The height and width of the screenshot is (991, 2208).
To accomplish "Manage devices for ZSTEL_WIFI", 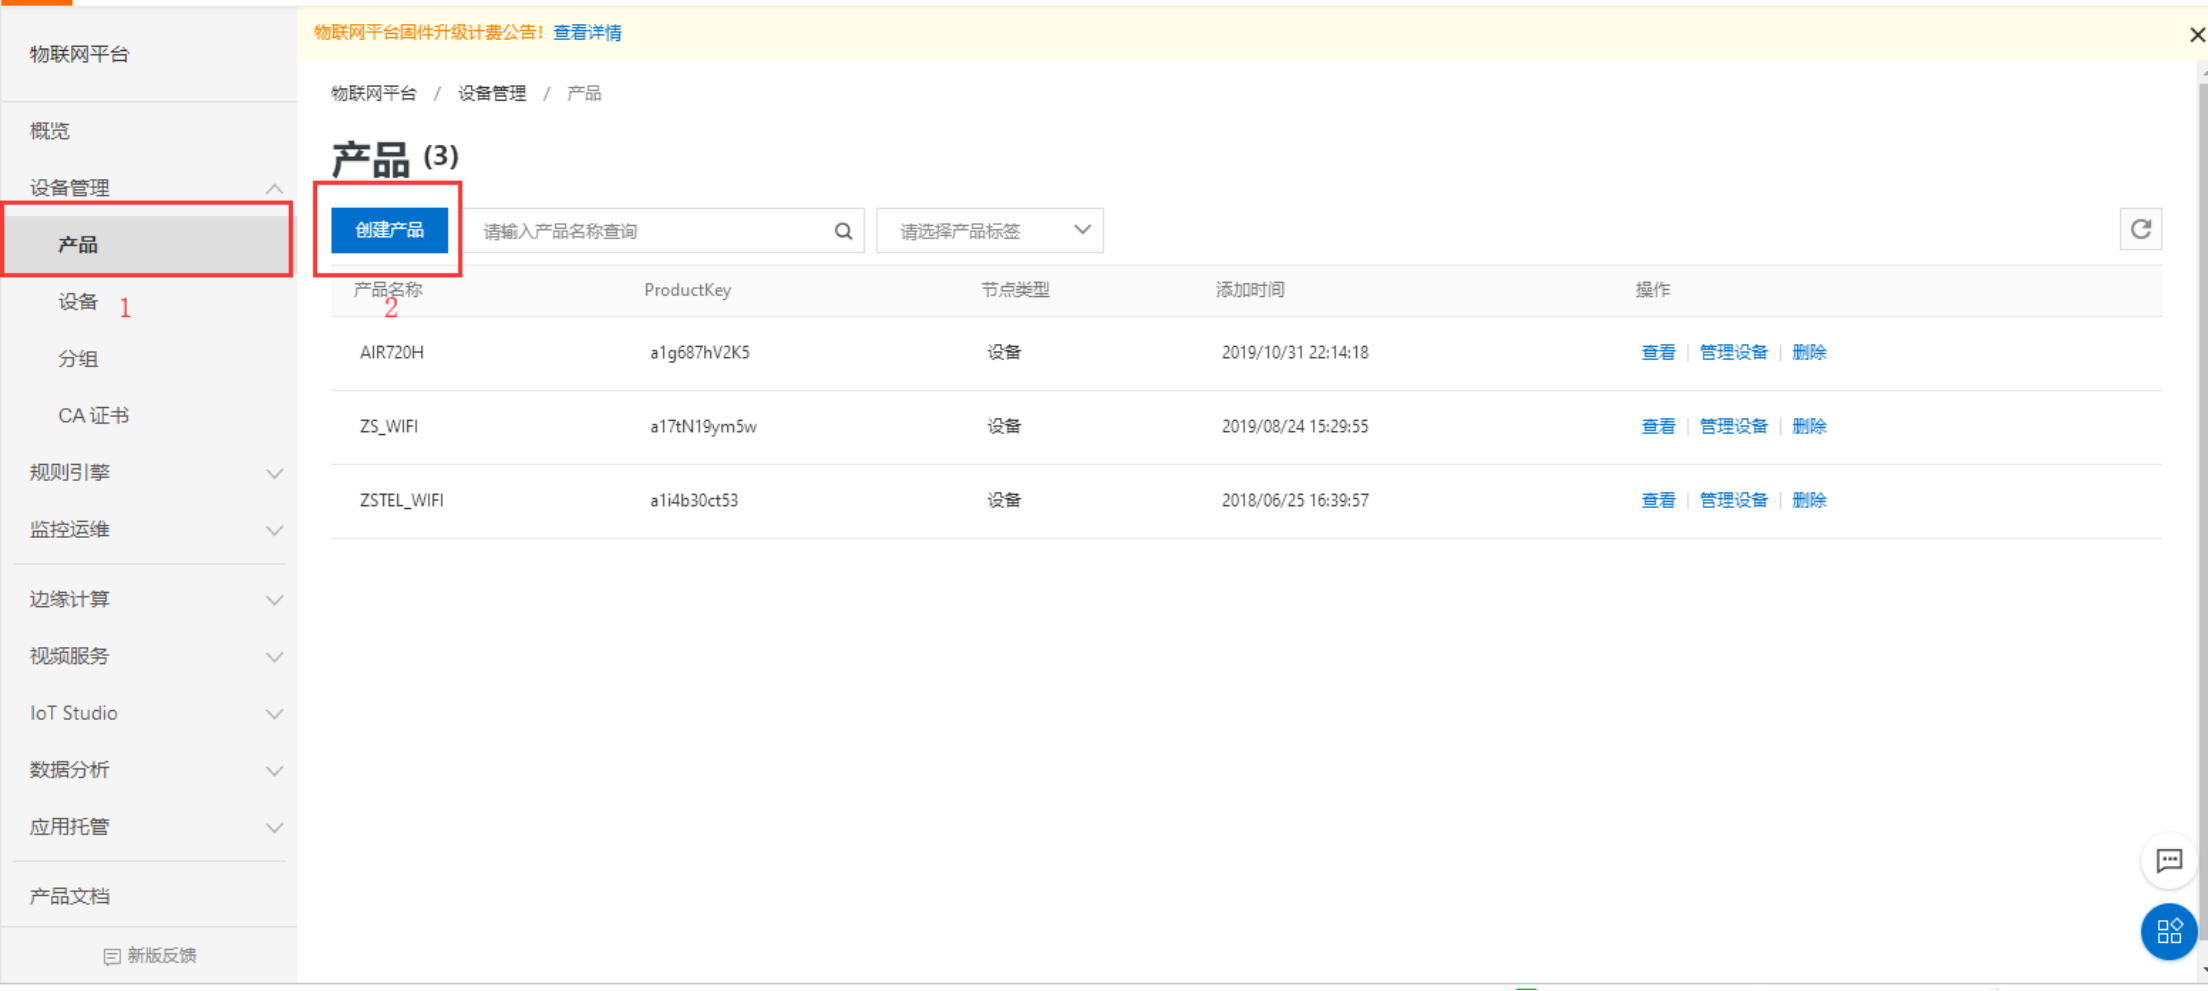I will (x=1734, y=501).
